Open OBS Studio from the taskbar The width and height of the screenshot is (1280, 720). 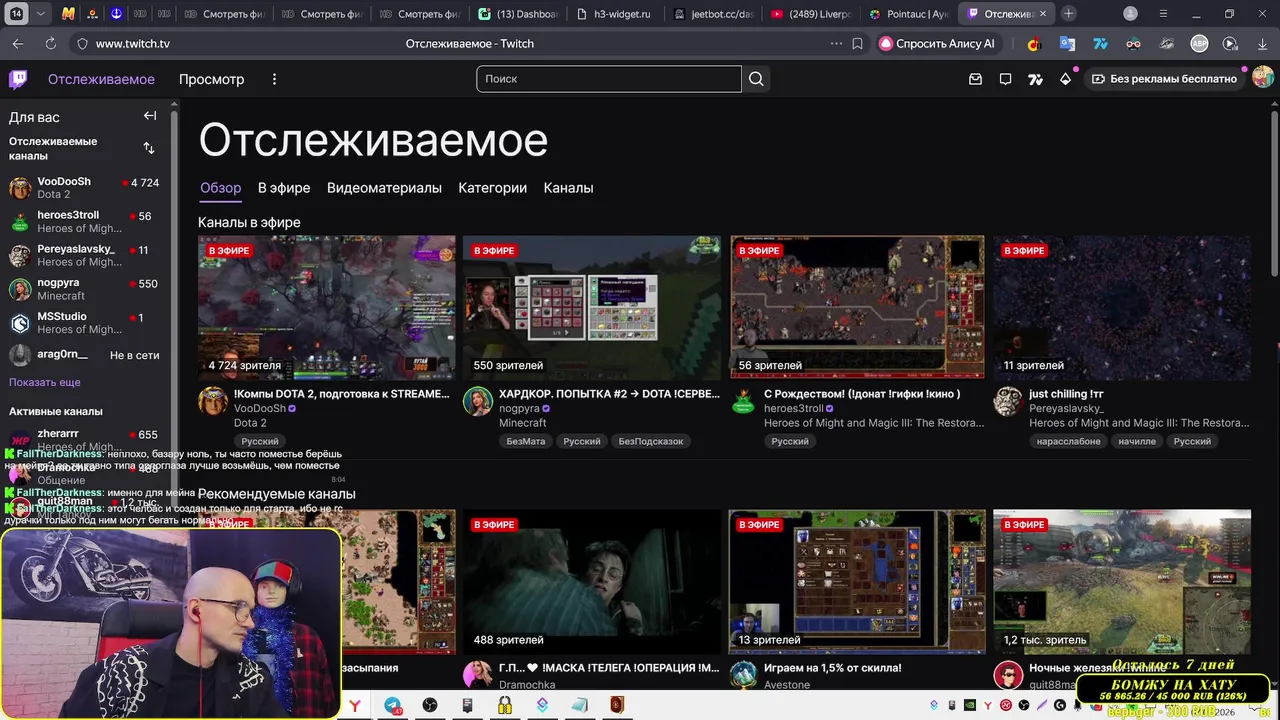click(x=430, y=706)
